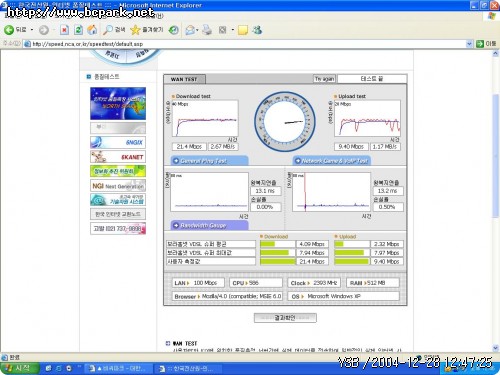The image size is (500, 375).
Task: Click the 결과확인 button below the test panel
Action: 285,318
